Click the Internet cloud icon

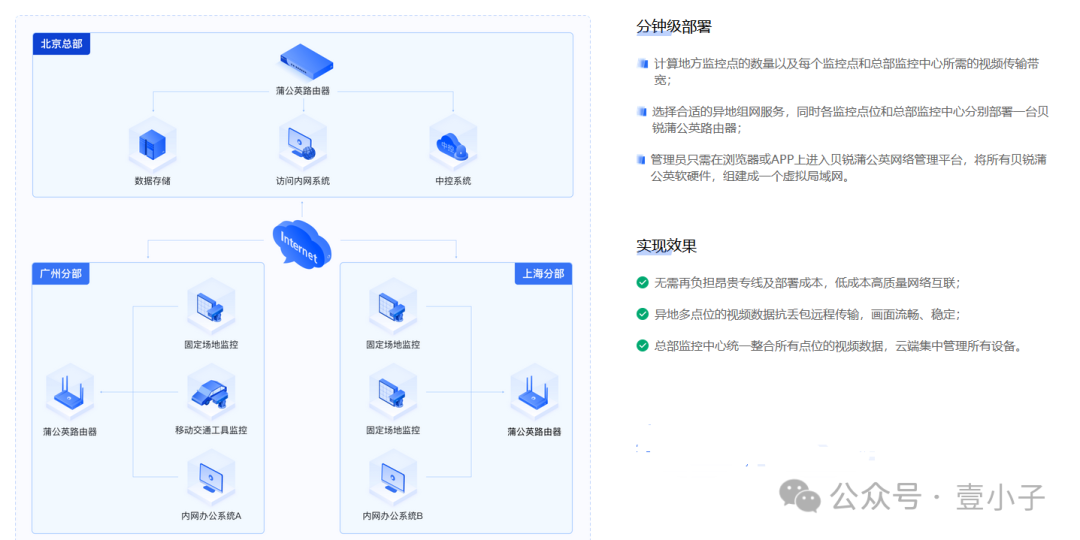pos(301,243)
